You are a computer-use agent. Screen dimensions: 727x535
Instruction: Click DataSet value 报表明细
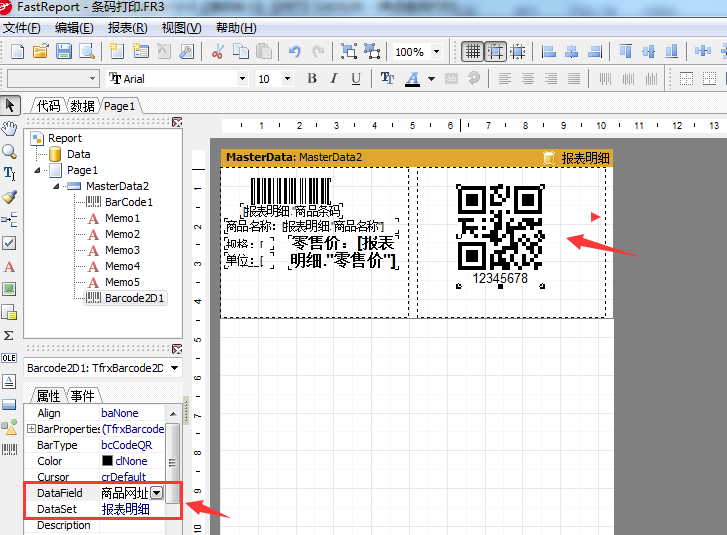(126, 509)
